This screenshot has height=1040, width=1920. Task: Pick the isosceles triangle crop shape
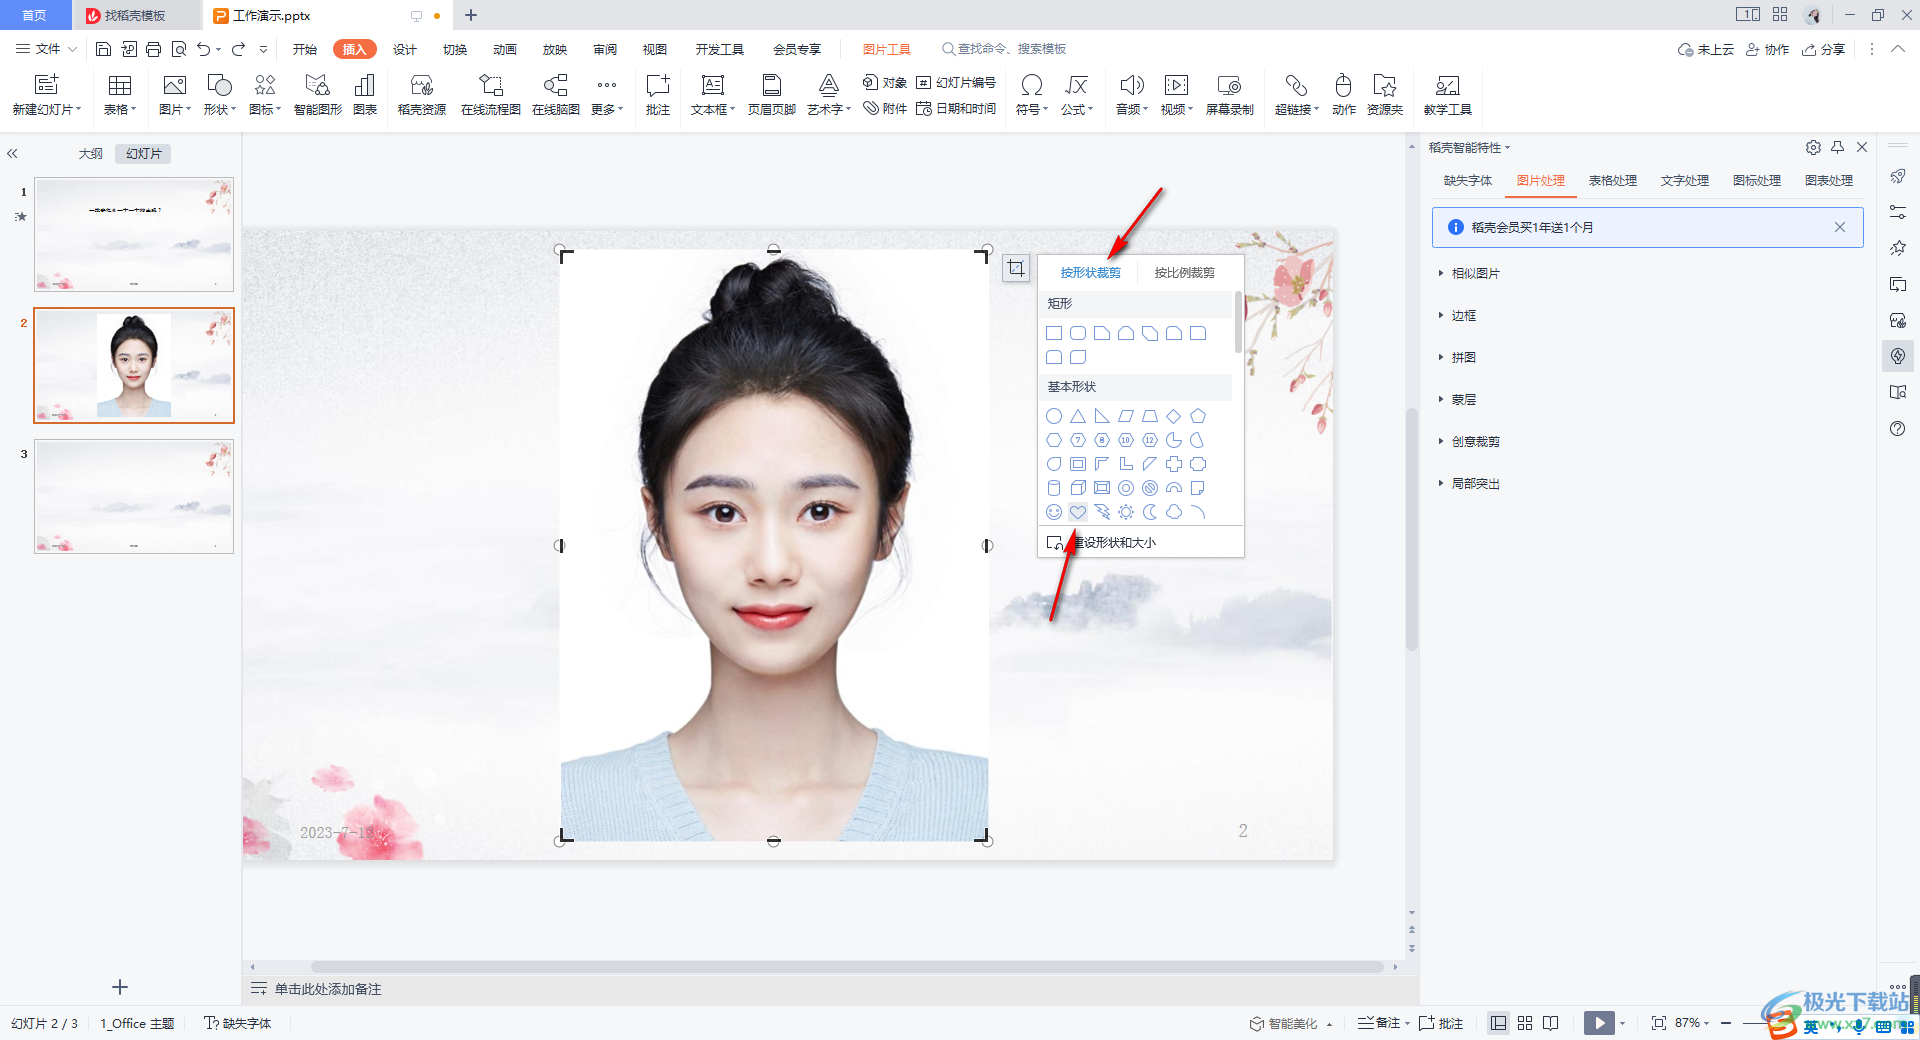[x=1077, y=416]
